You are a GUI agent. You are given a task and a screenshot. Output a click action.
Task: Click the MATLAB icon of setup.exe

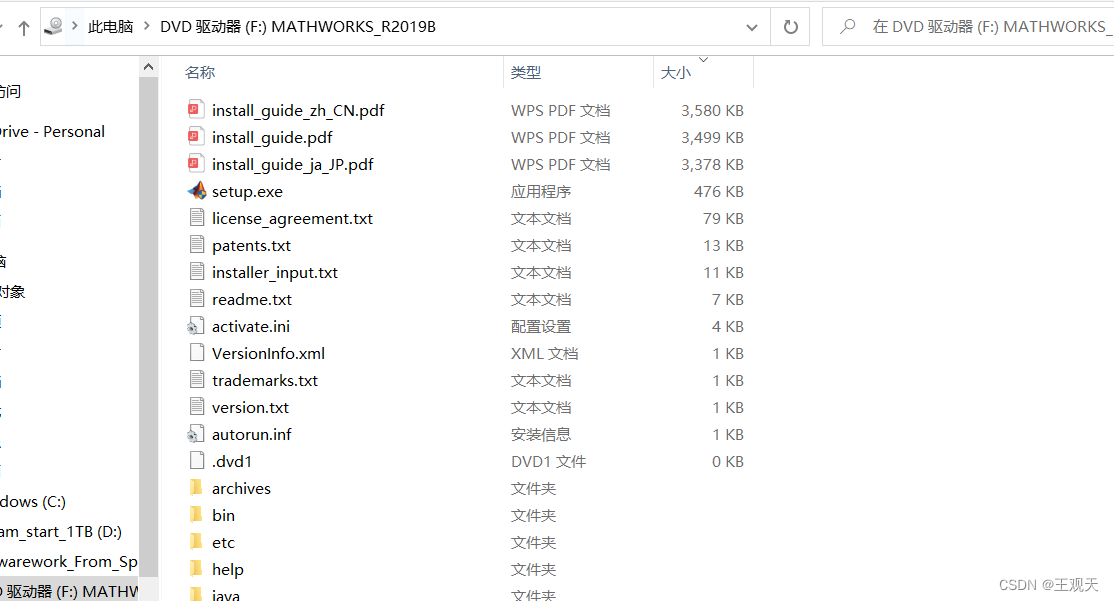(x=197, y=191)
